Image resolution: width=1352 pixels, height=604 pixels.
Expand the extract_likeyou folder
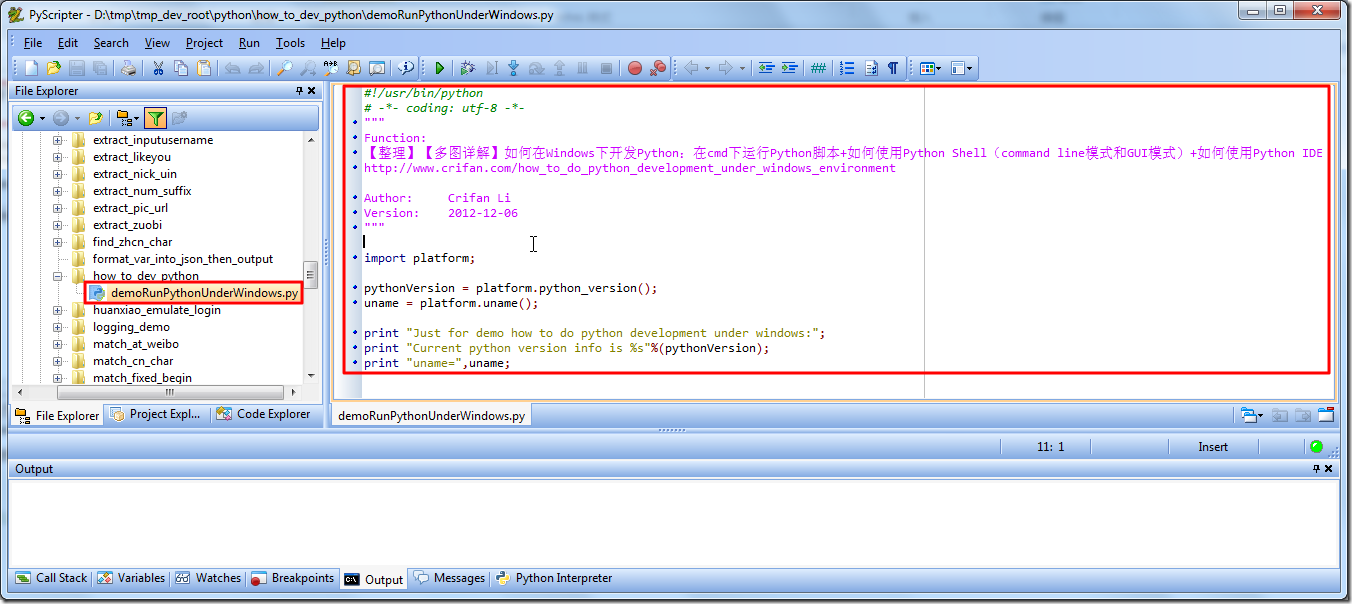[x=58, y=157]
